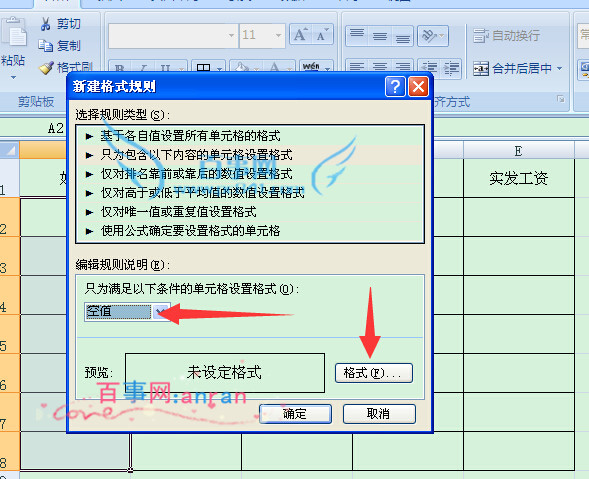Click the Top Align icon
This screenshot has height=479, width=589.
[x=357, y=36]
